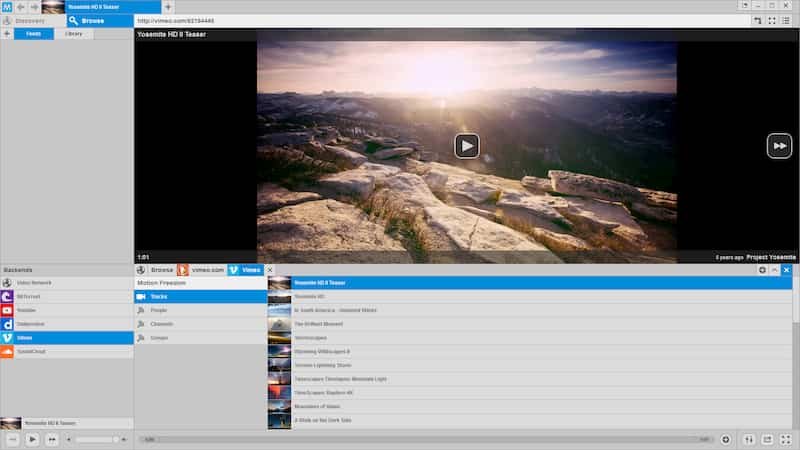Open the equalizer settings icon
Image resolution: width=800 pixels, height=450 pixels.
(748, 439)
